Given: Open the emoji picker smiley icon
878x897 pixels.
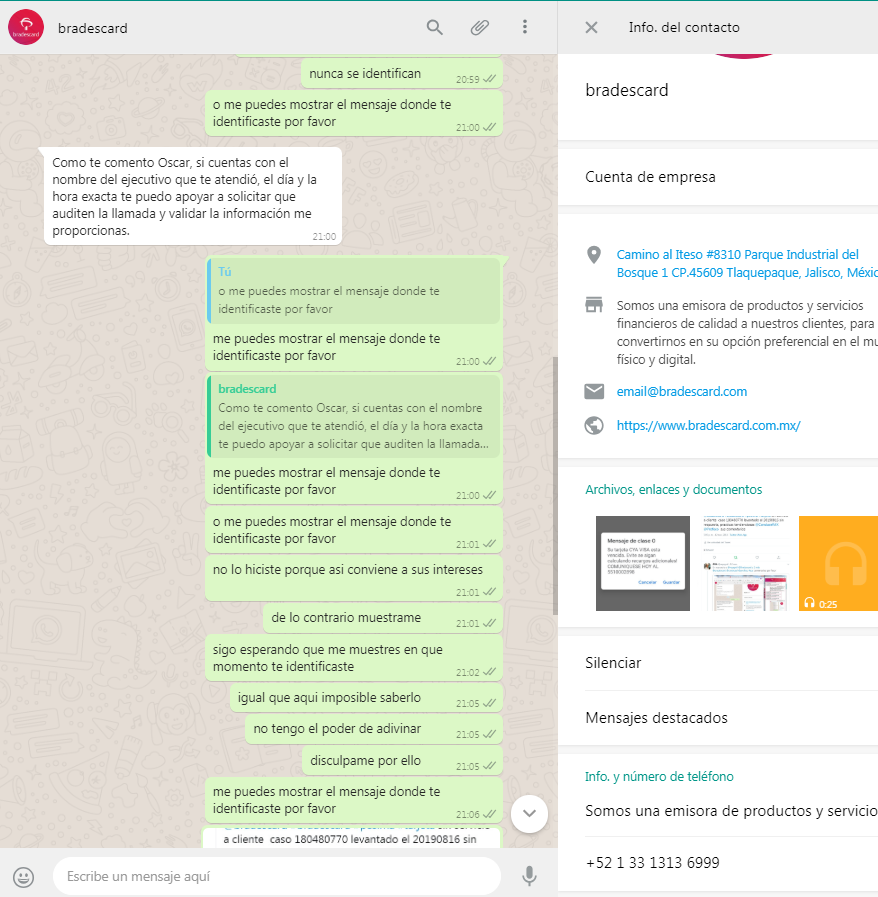Looking at the screenshot, I should pyautogui.click(x=23, y=876).
